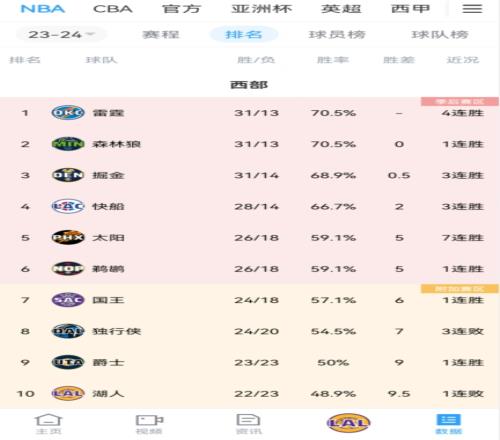Viewport: 500px width, 440px height.
Task: Tap the PHX Suns team logo
Action: [x=68, y=238]
